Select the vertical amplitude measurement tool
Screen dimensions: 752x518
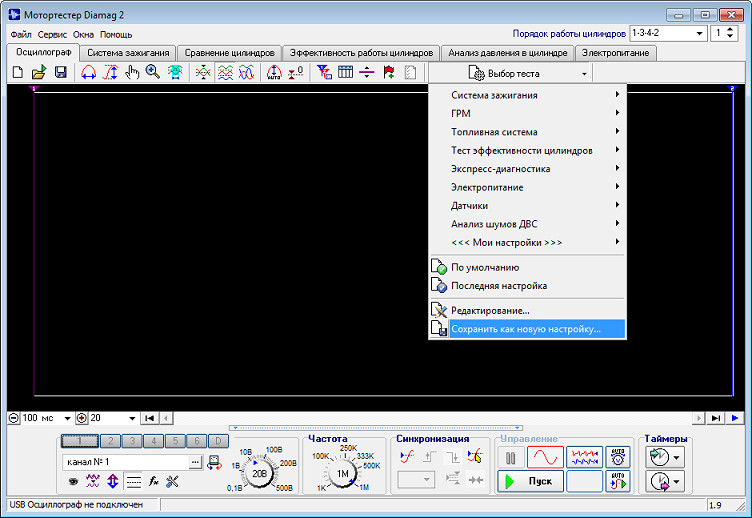[x=111, y=72]
